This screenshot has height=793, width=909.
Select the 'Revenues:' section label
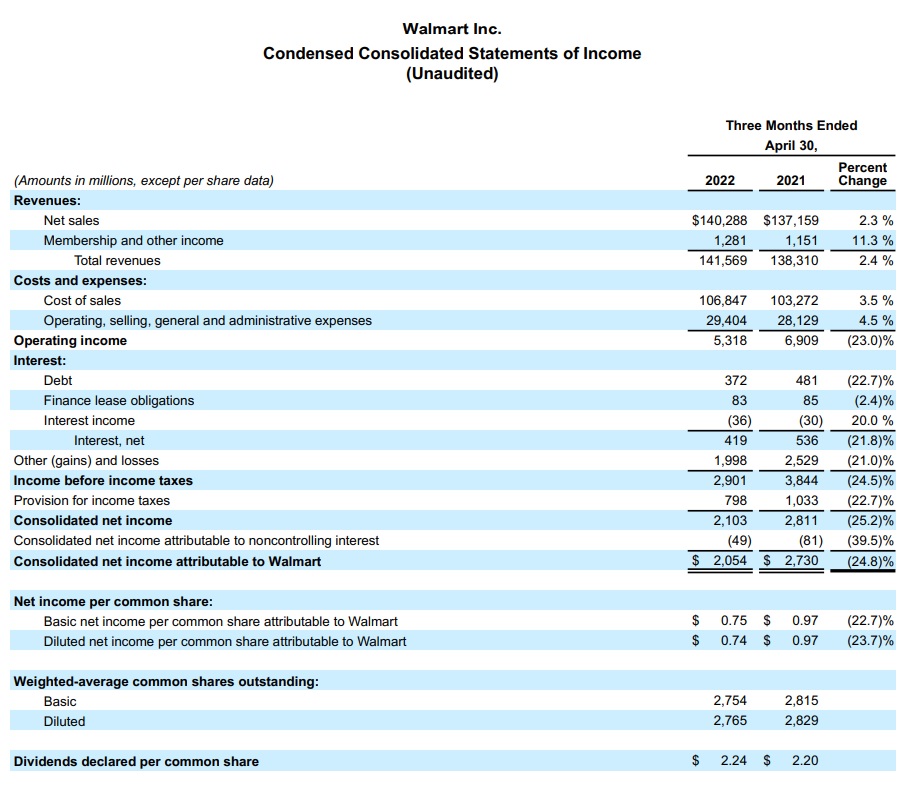tap(48, 201)
